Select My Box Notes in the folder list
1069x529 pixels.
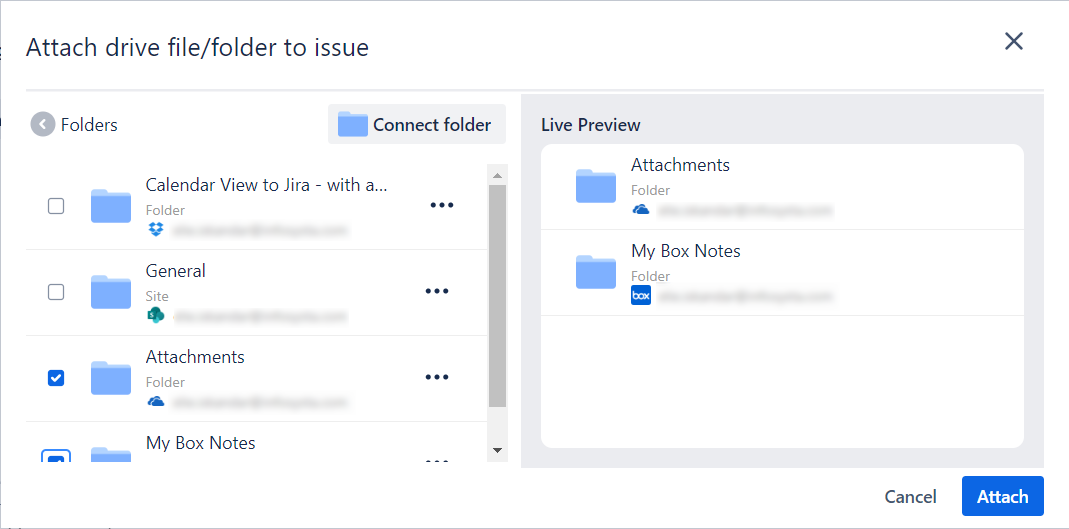201,443
